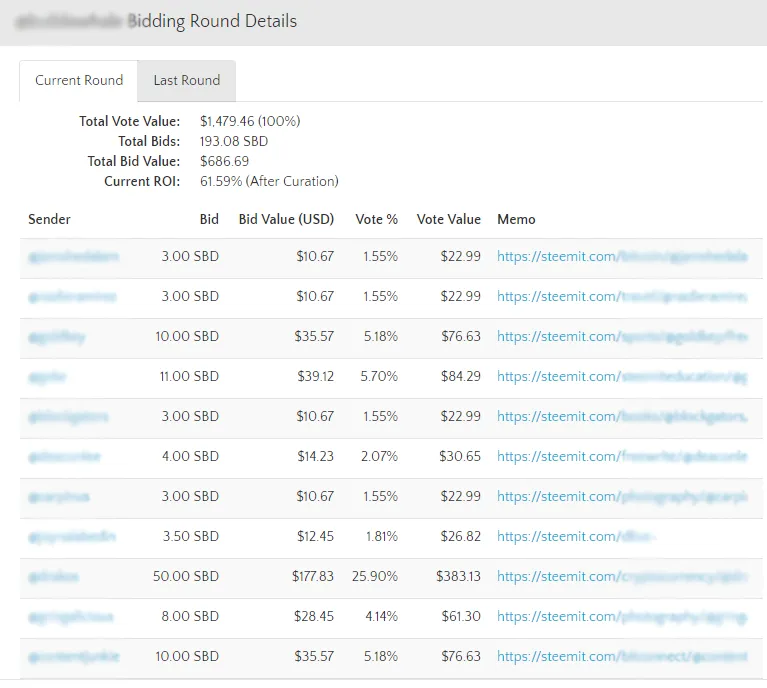The image size is (767, 688).
Task: Click the 5.70% vote percent cell
Action: (379, 376)
